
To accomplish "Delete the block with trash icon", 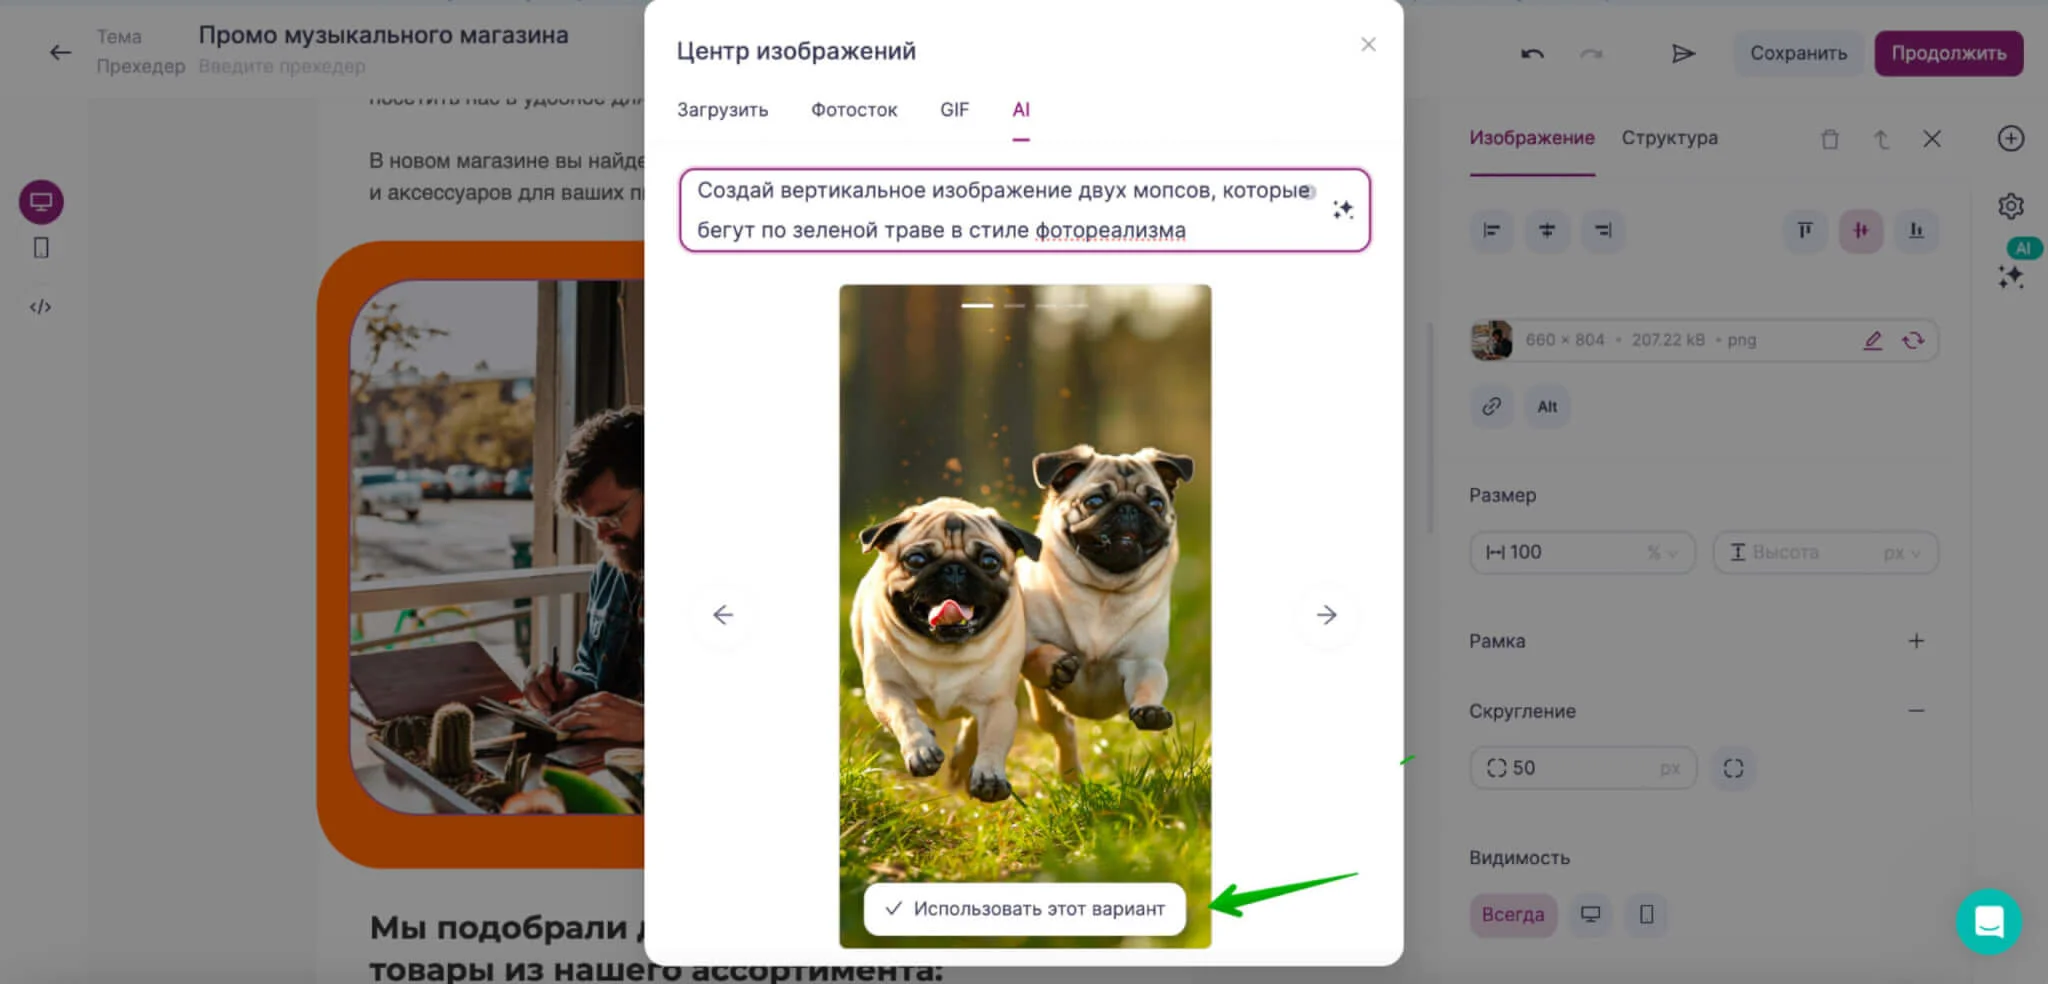I will click(x=1830, y=139).
